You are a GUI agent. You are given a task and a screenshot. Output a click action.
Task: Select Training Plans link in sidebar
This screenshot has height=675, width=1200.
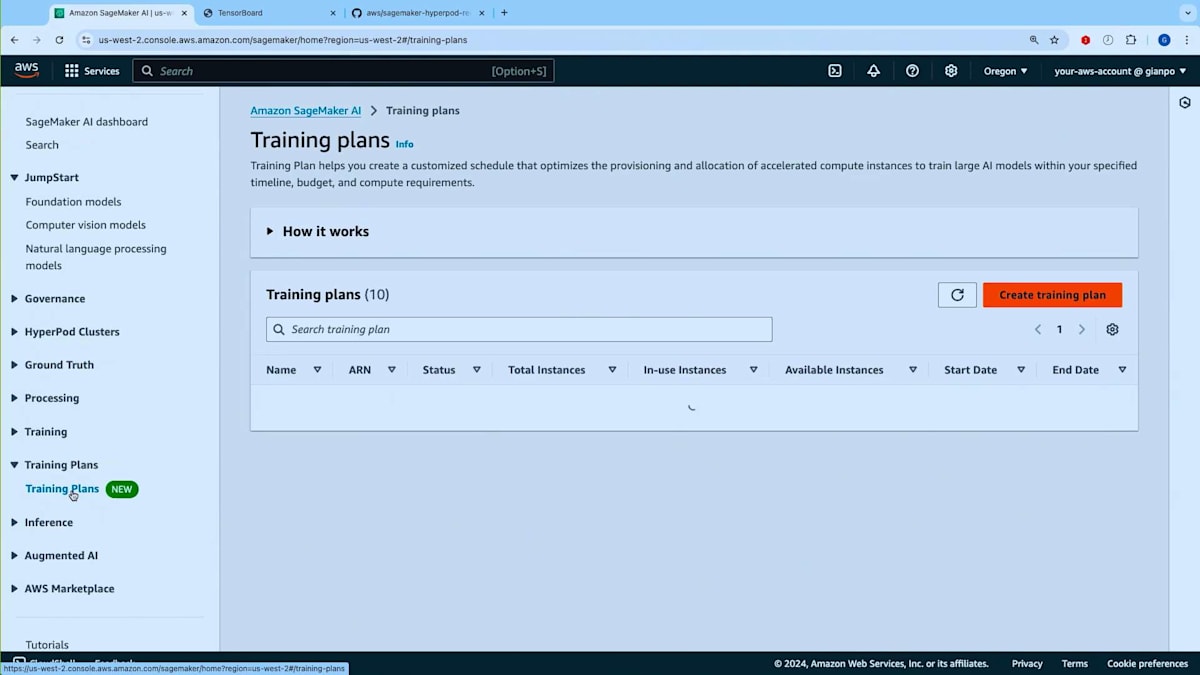62,489
